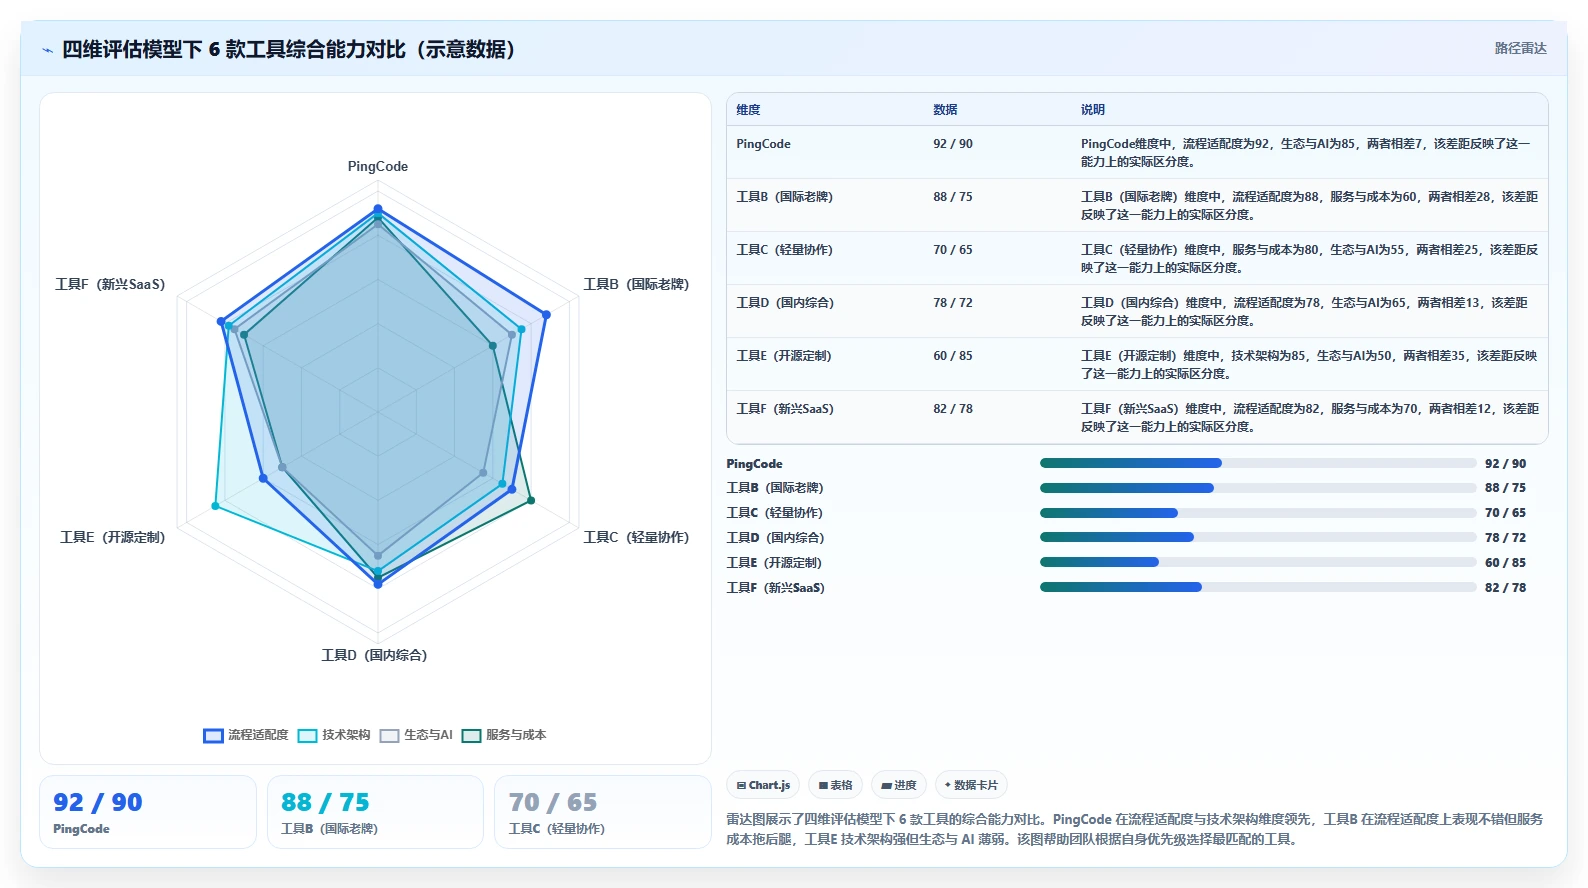Click the 工具B（国际老牌）radar axis label
Image resolution: width=1588 pixels, height=888 pixels.
[x=636, y=284]
